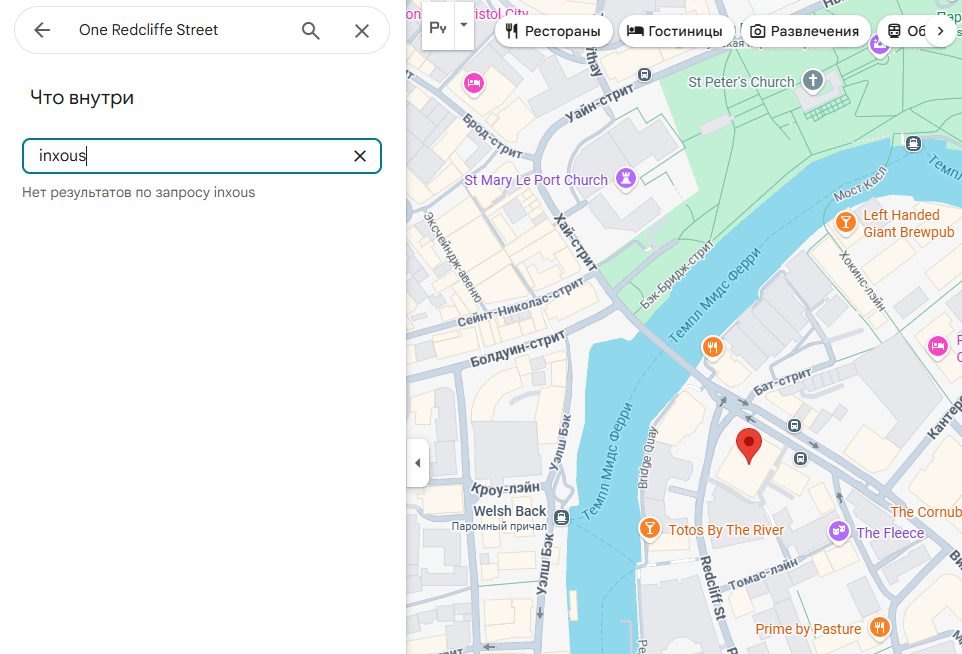This screenshot has width=962, height=654.
Task: Click the pink hotel marker near Брод-стрит
Action: click(474, 83)
